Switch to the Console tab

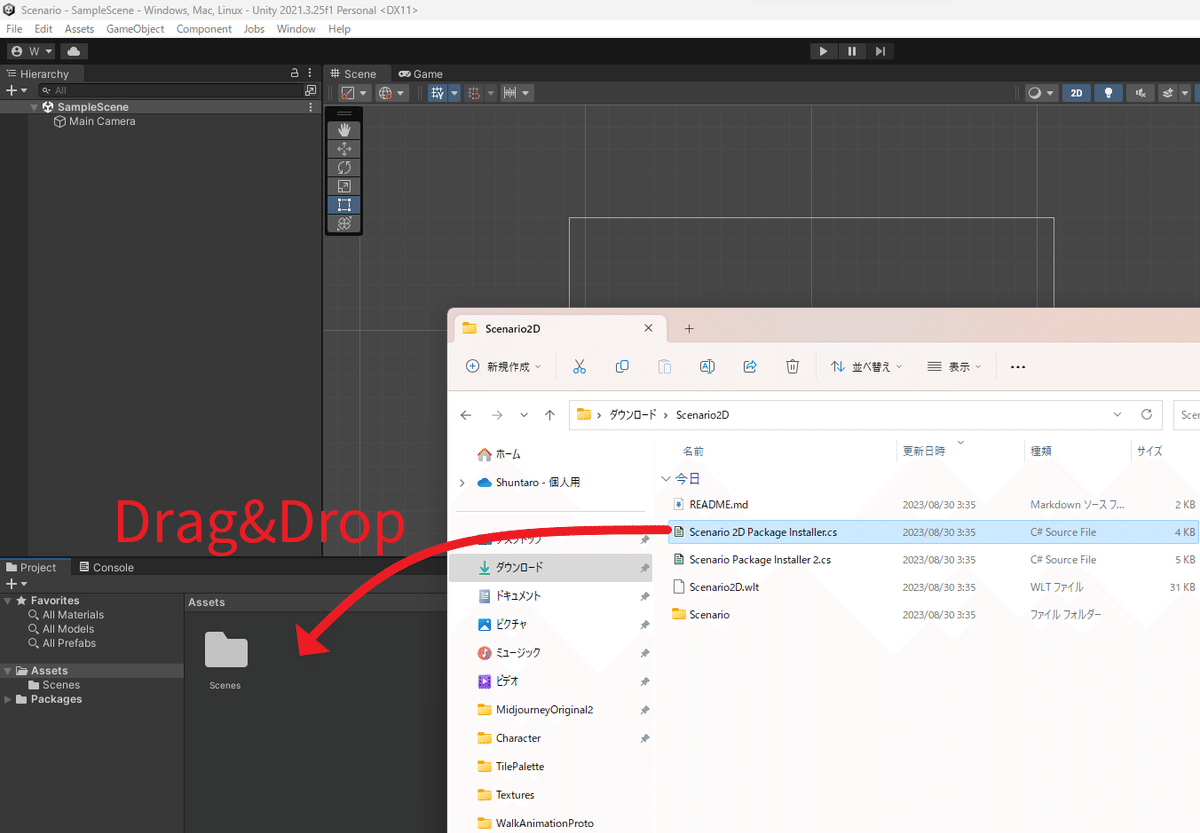(x=107, y=567)
